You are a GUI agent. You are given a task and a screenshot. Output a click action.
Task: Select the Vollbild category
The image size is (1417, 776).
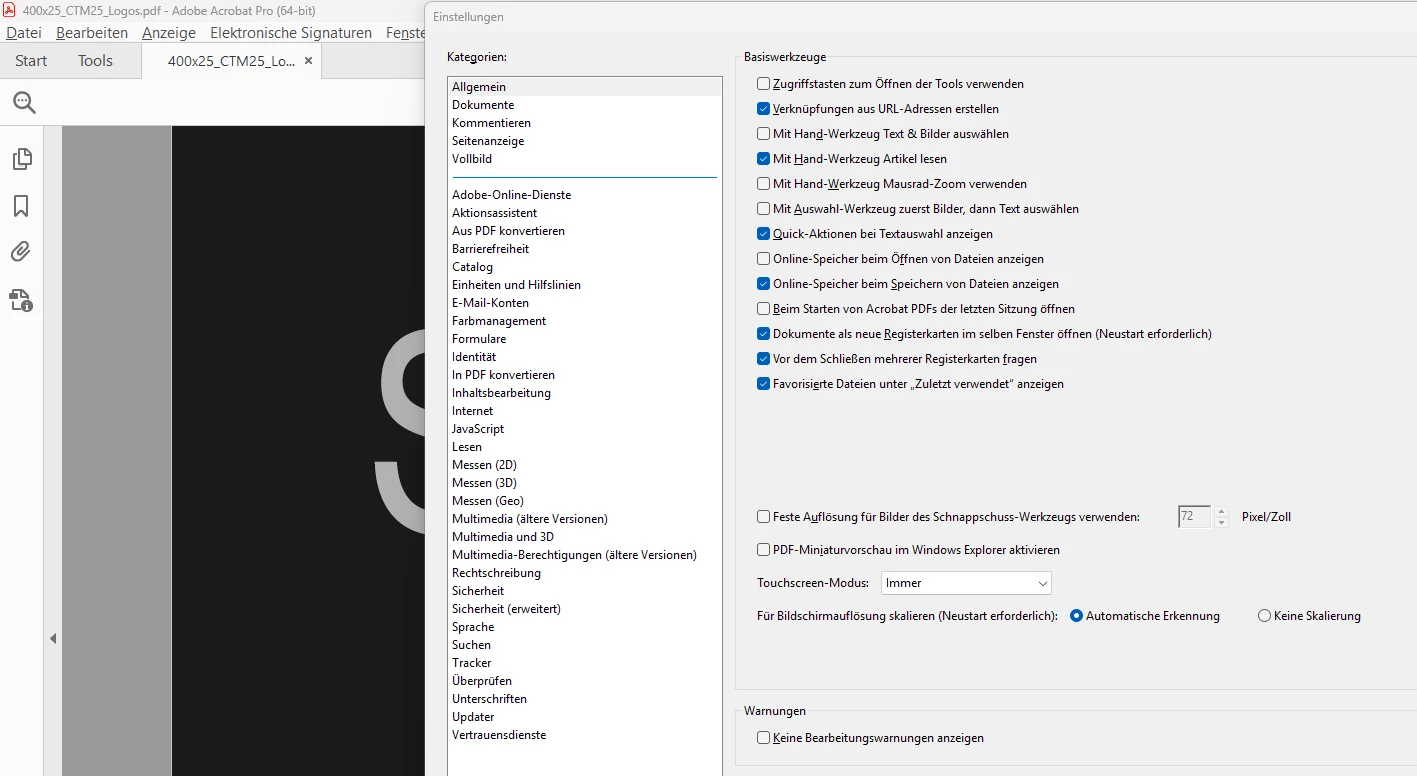coord(585,159)
